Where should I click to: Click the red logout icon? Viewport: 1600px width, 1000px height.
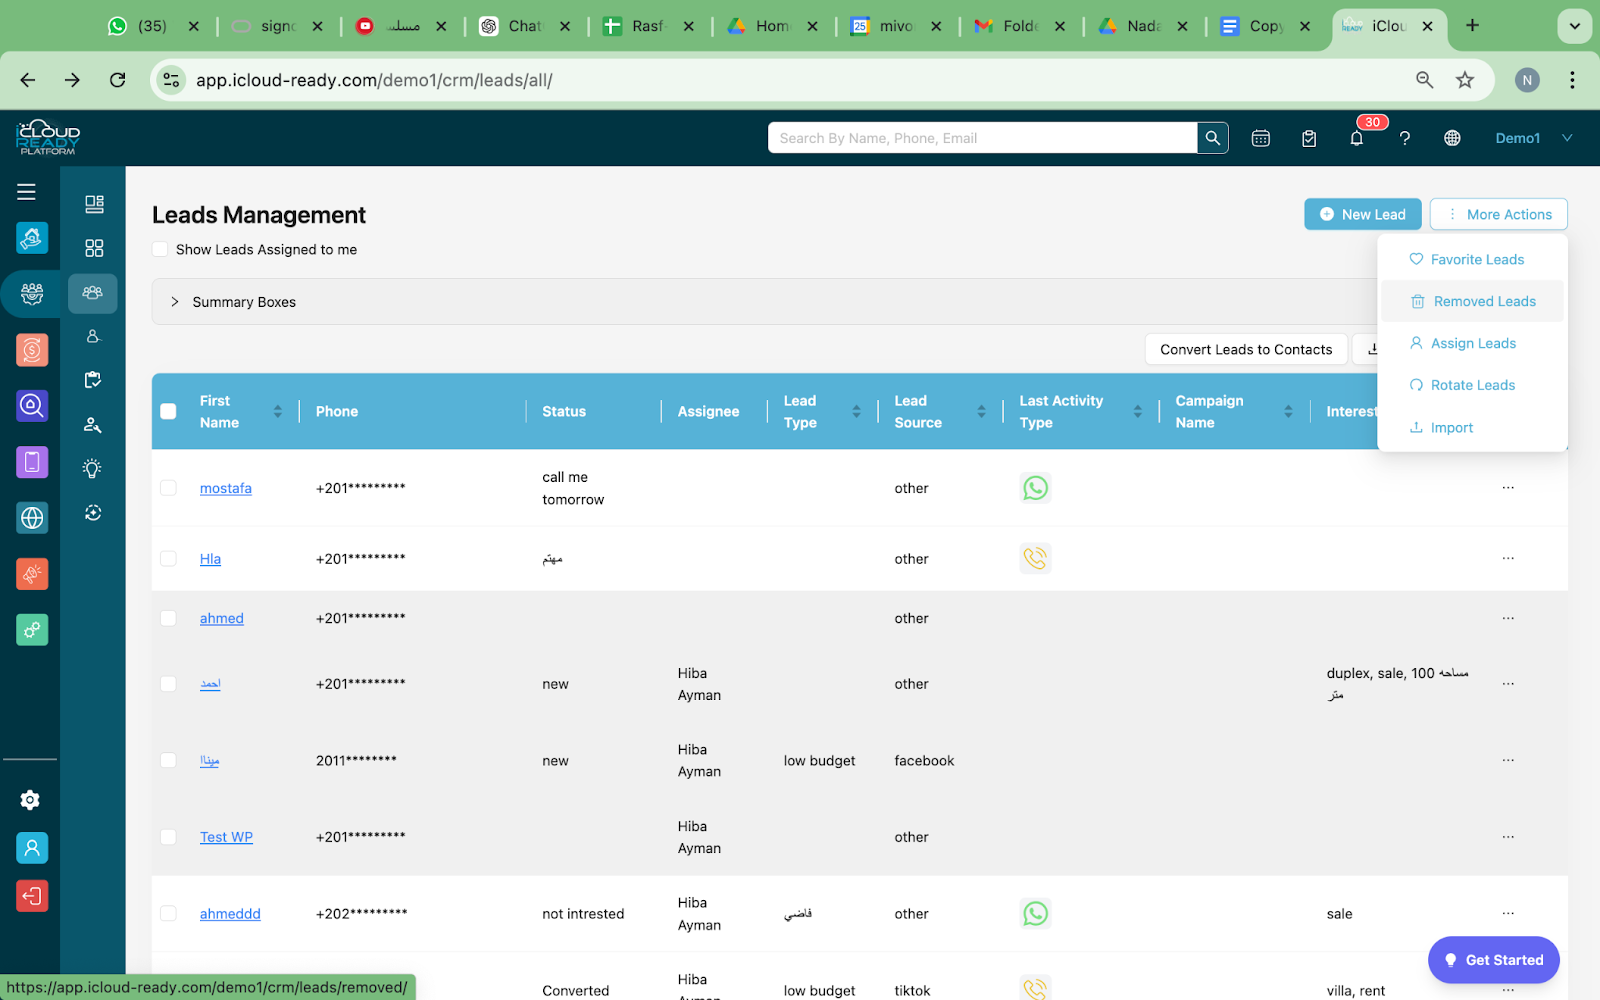tap(32, 896)
